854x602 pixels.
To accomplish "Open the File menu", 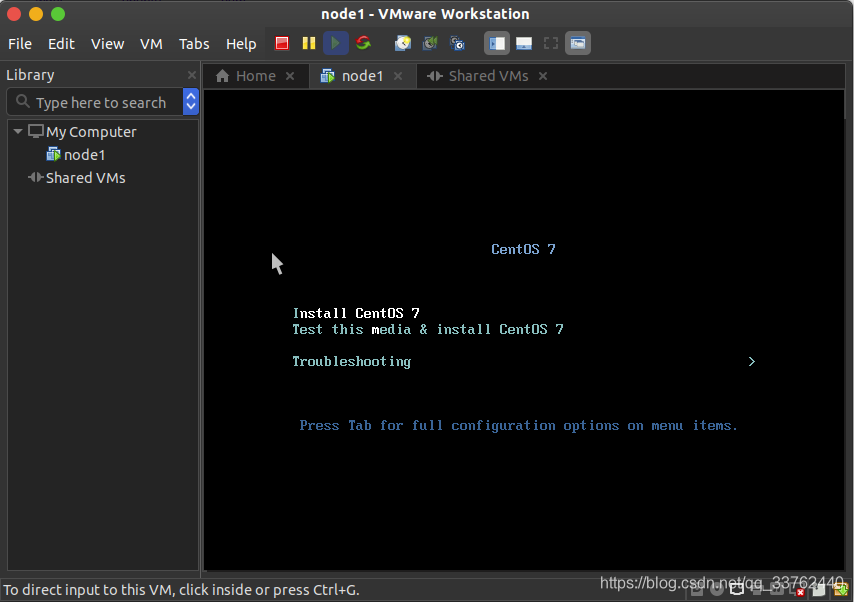I will tap(20, 44).
